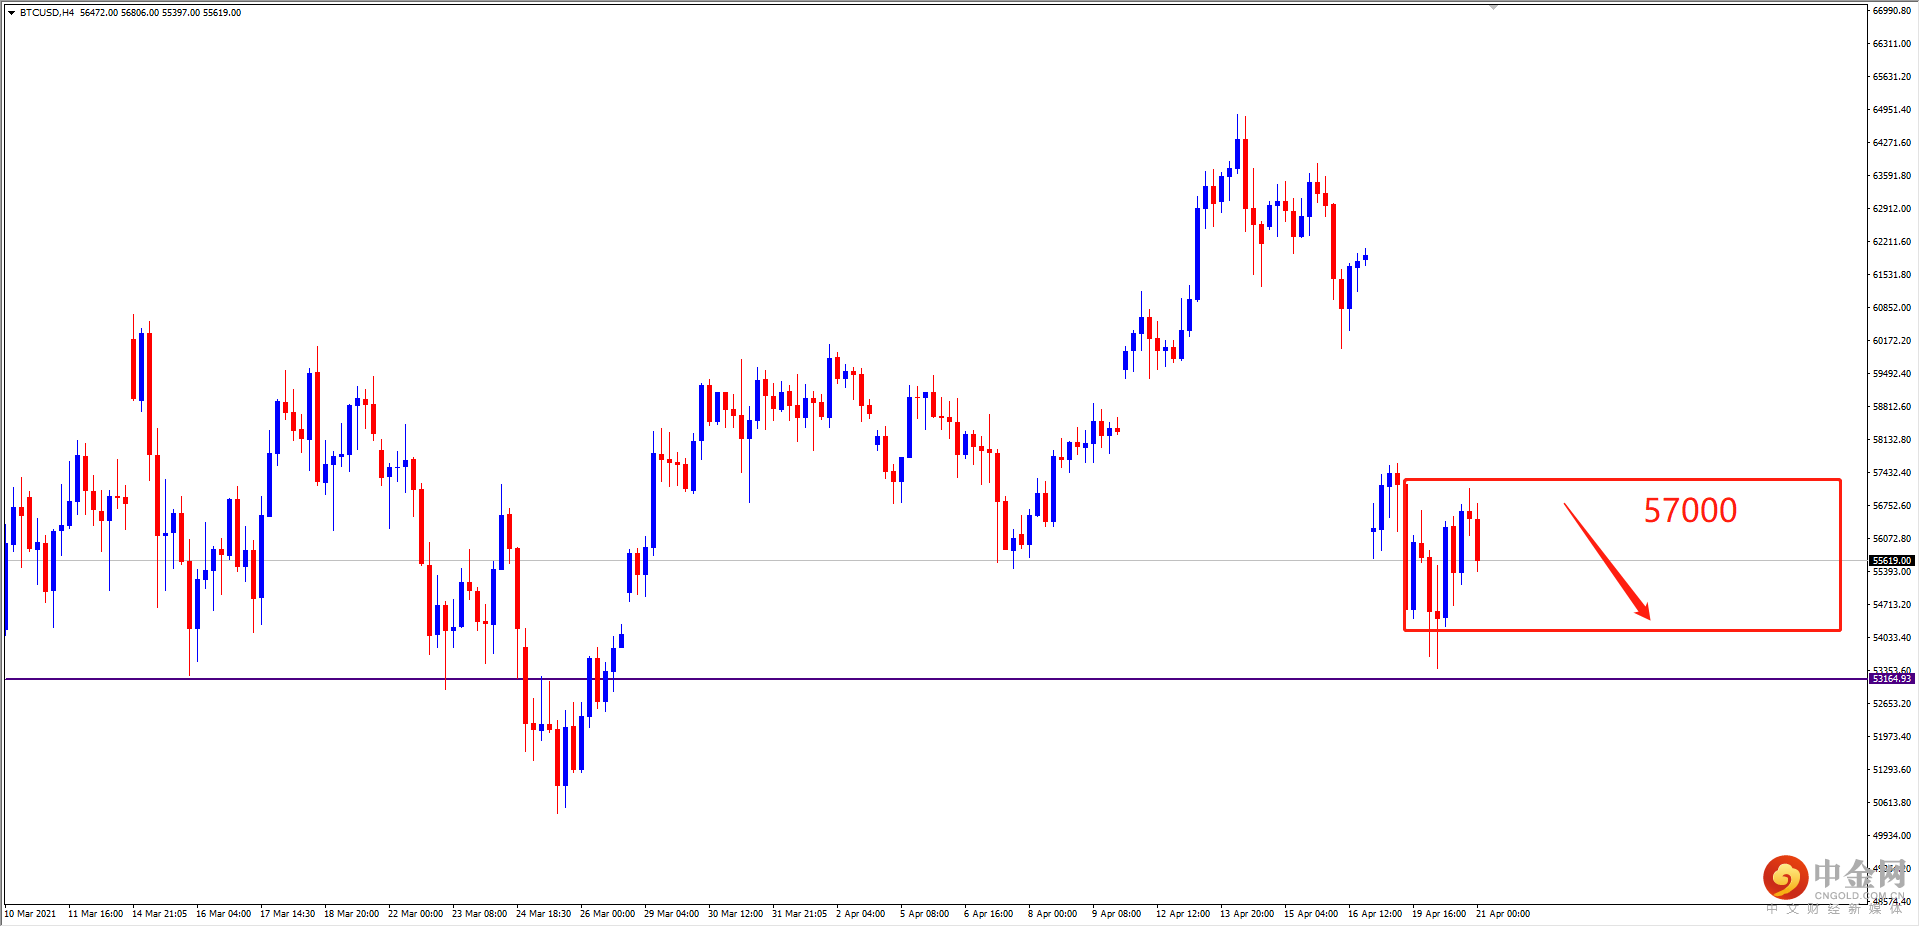
Task: Click the 21 Apr 00:00 time label
Action: click(1503, 914)
